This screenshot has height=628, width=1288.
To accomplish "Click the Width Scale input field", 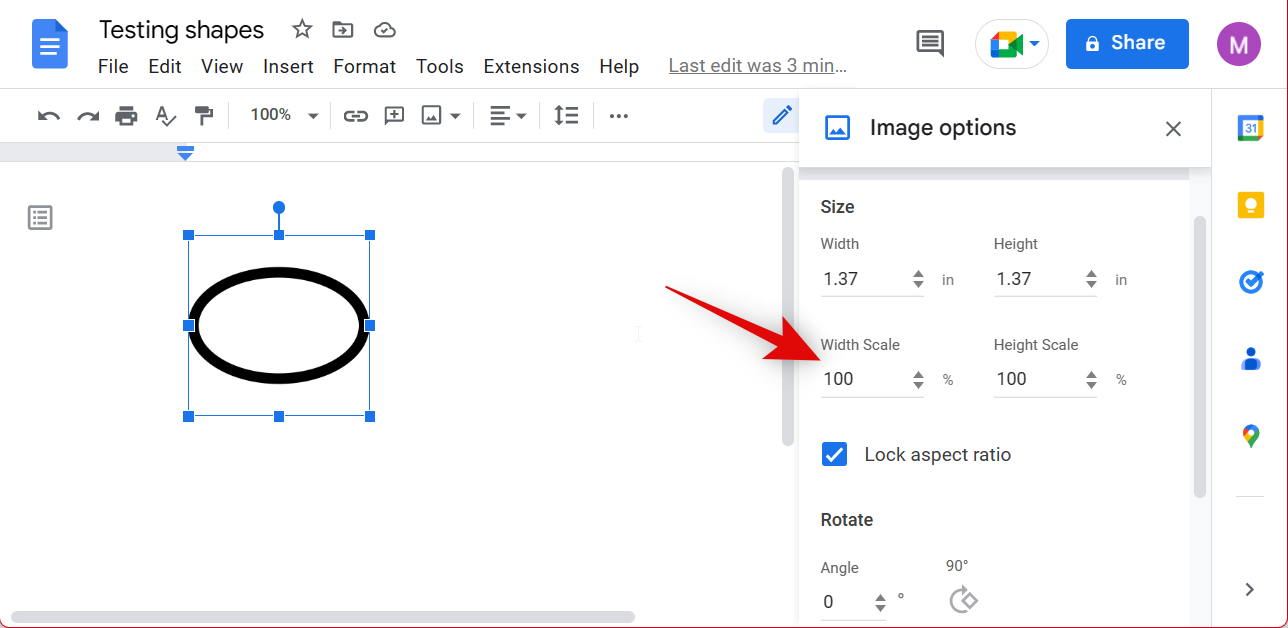I will click(x=863, y=379).
